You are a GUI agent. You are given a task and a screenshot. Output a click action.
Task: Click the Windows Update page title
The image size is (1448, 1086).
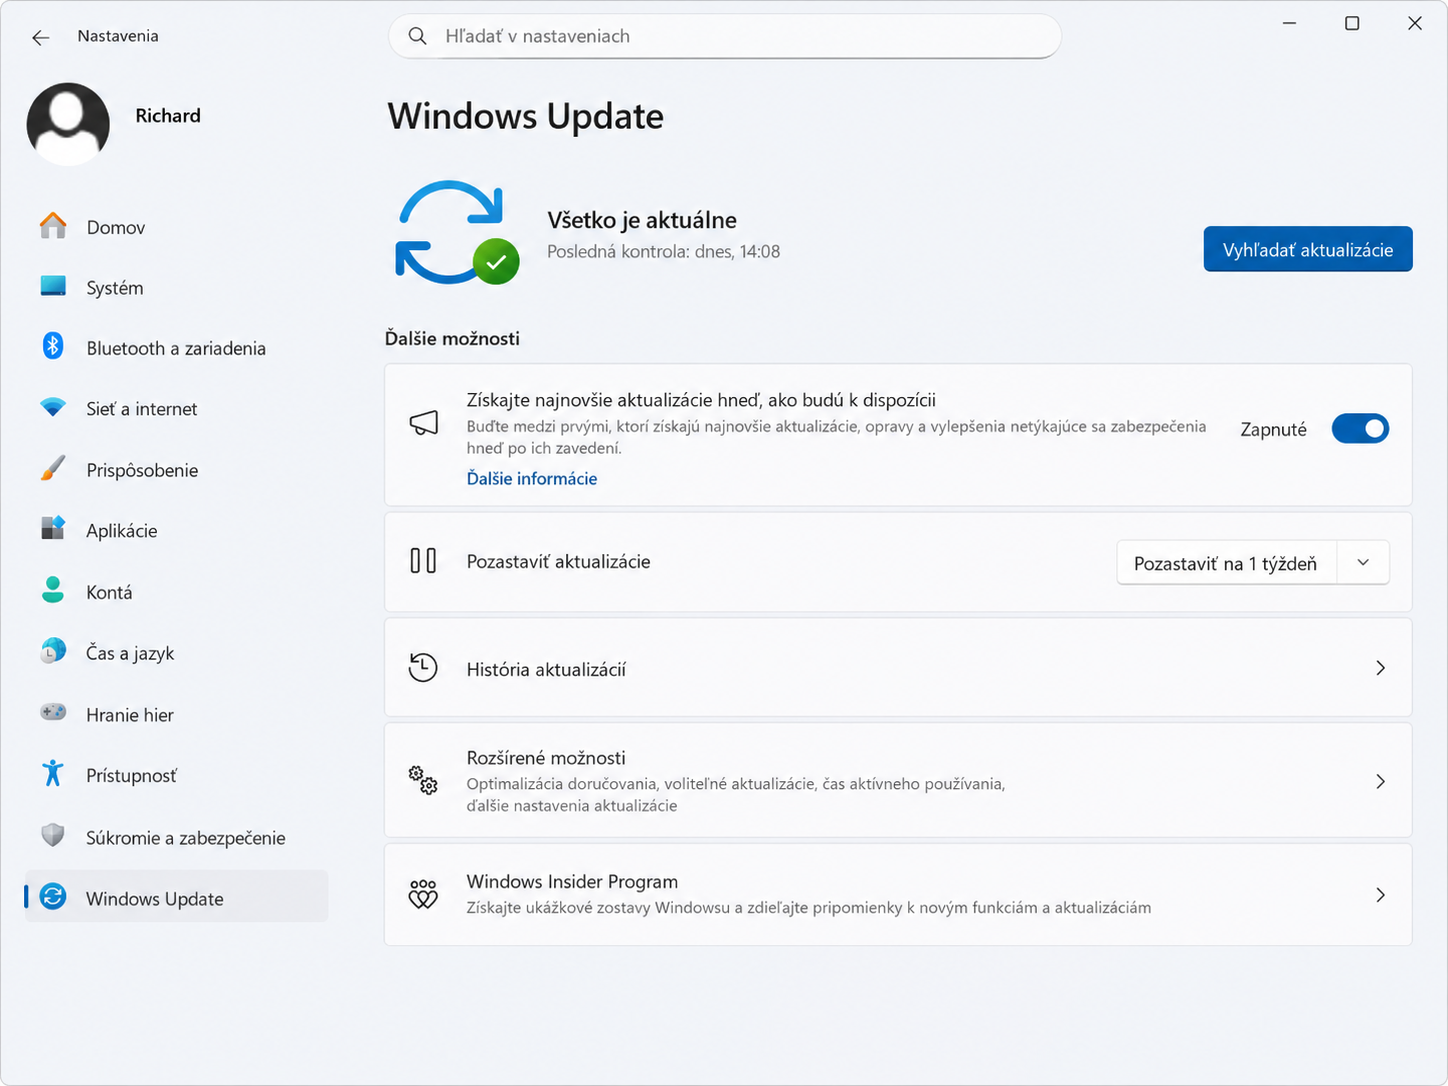[525, 116]
